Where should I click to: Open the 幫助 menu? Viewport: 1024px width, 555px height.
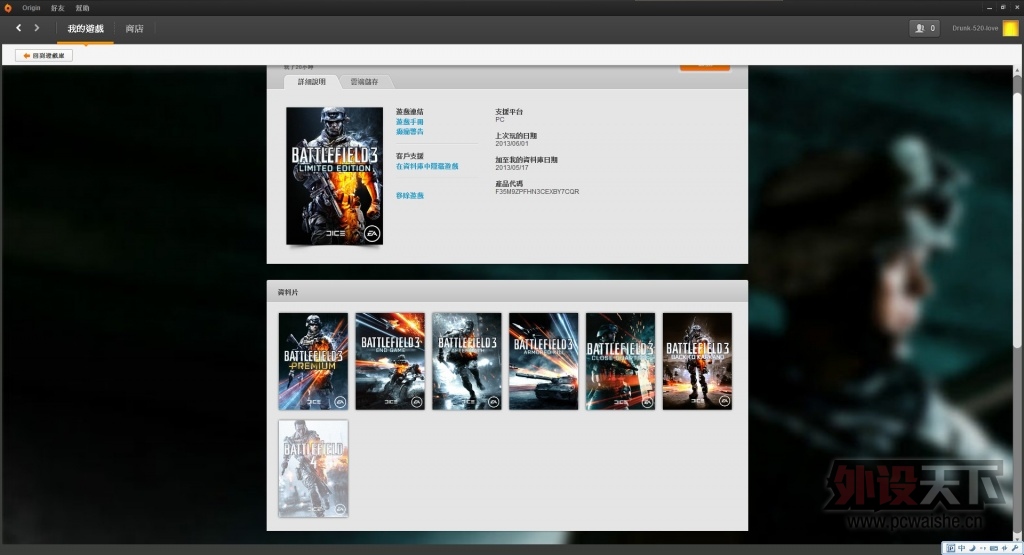tap(82, 8)
